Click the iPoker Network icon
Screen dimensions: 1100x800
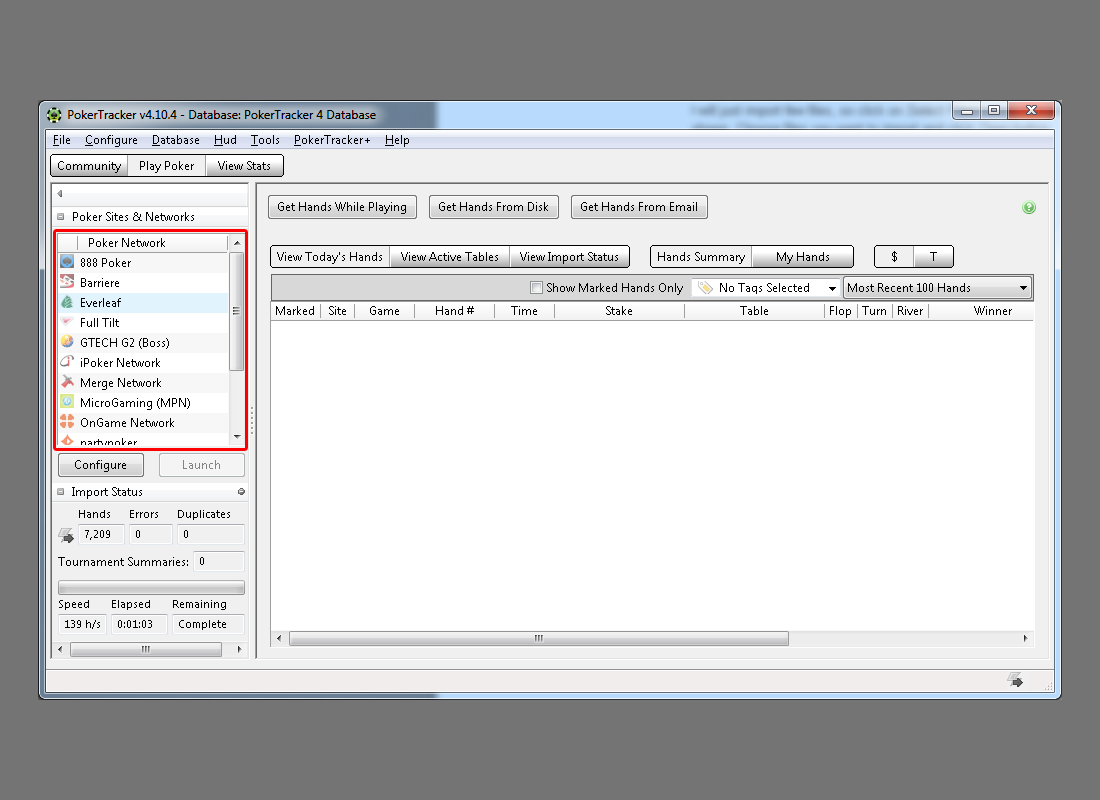pyautogui.click(x=67, y=362)
